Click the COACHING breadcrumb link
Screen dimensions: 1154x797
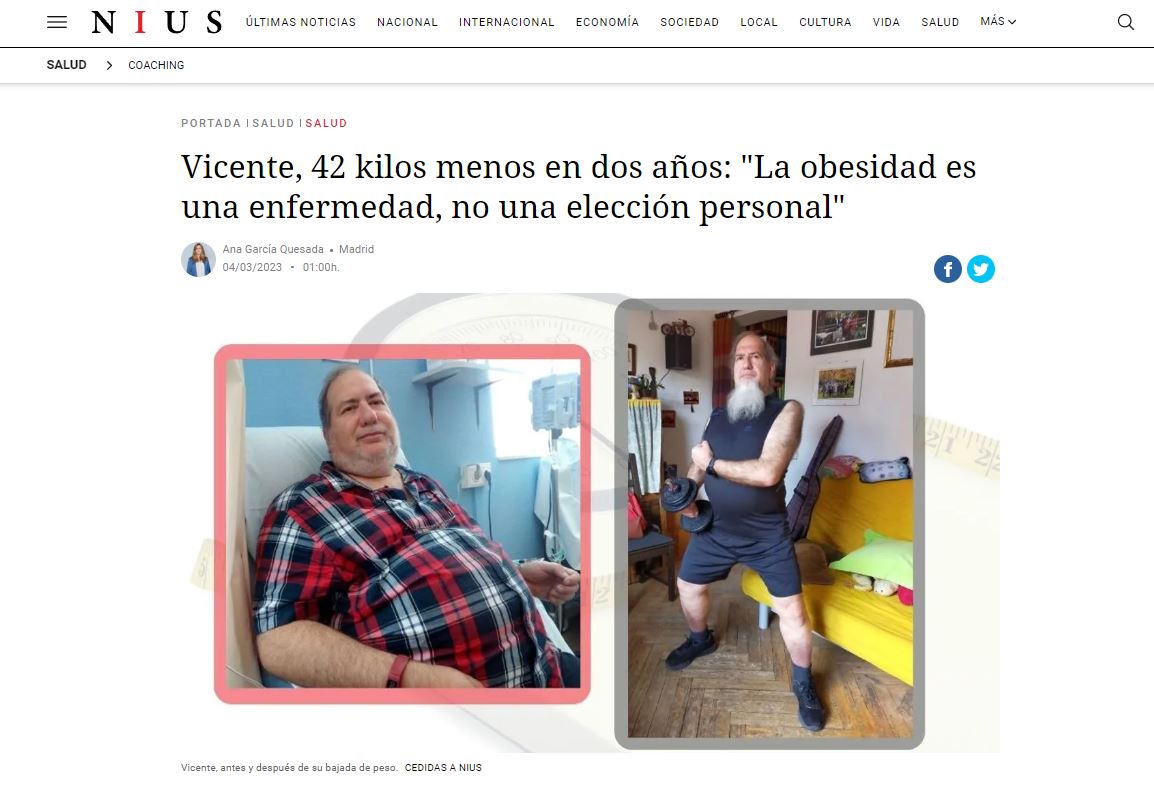click(x=156, y=65)
